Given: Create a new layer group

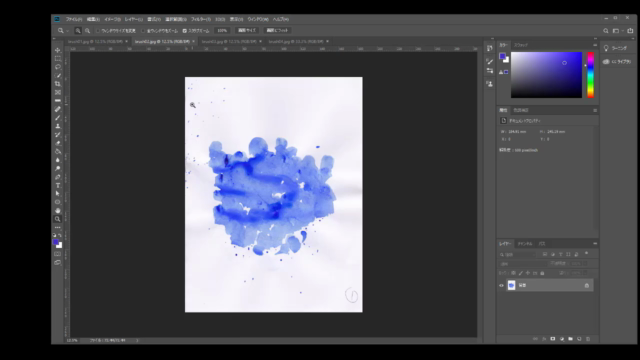Looking at the screenshot, I should tap(570, 339).
